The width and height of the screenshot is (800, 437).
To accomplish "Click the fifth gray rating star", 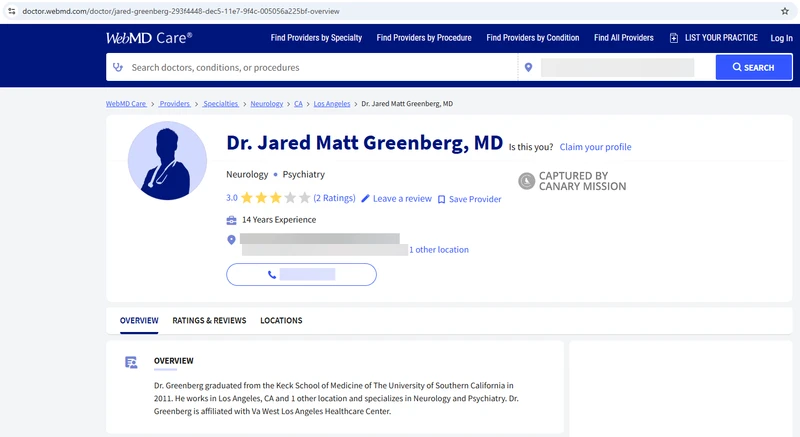I will pos(305,198).
